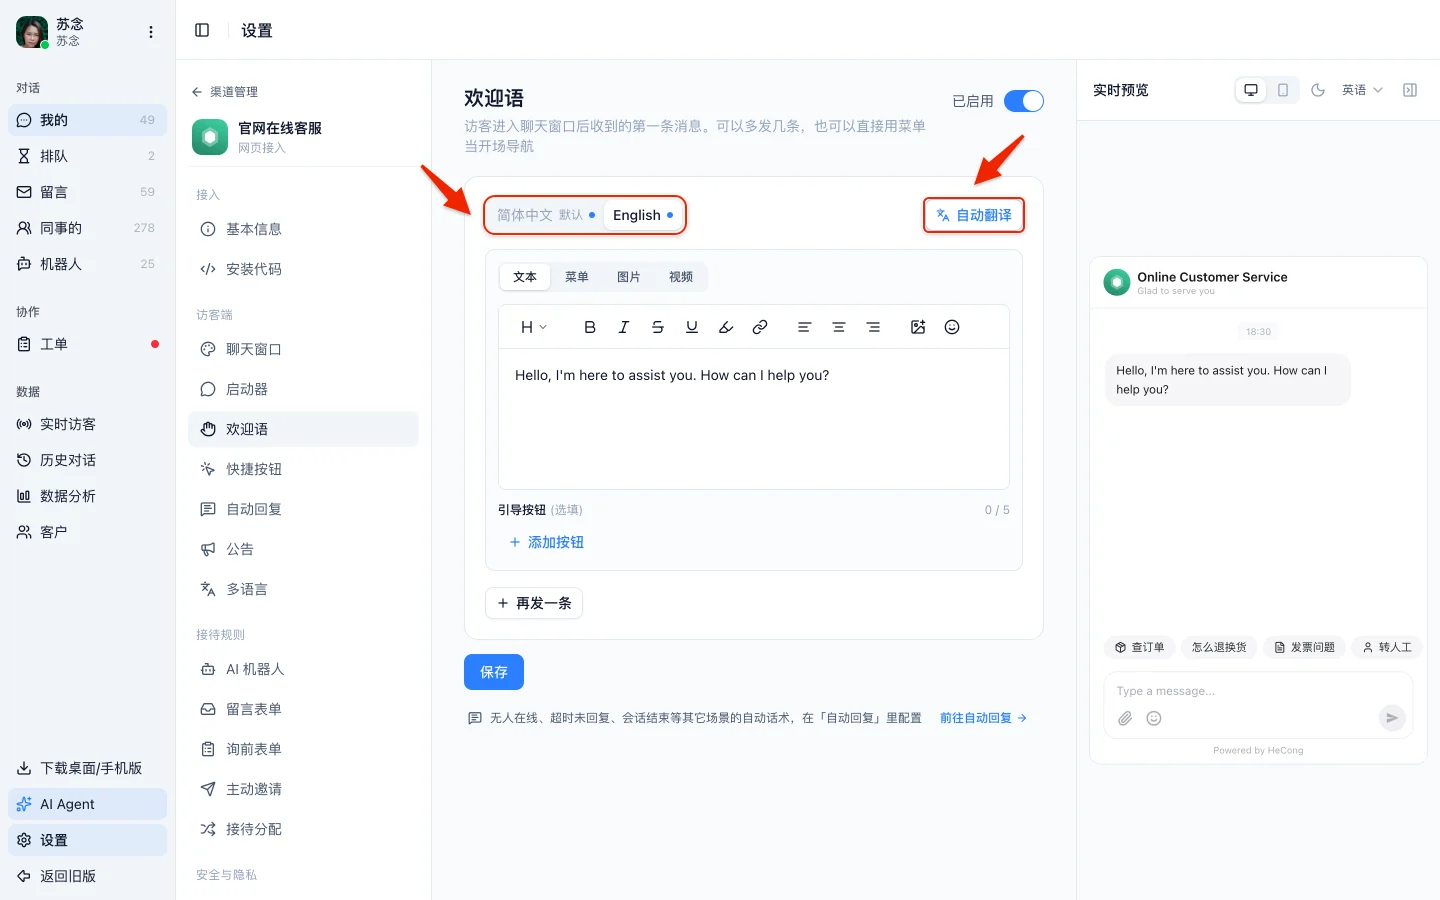Click the 查订单 quick button in preview

click(1140, 647)
